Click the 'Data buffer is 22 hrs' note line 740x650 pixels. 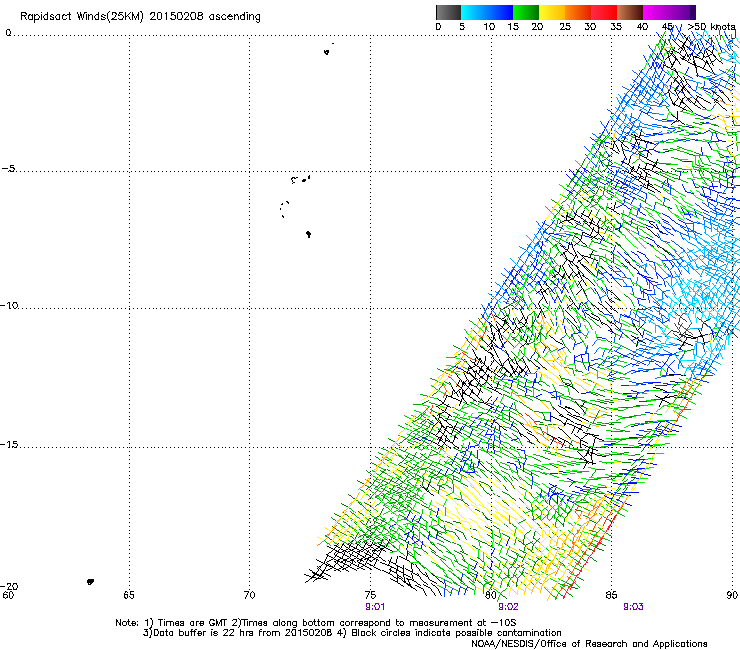point(352,633)
